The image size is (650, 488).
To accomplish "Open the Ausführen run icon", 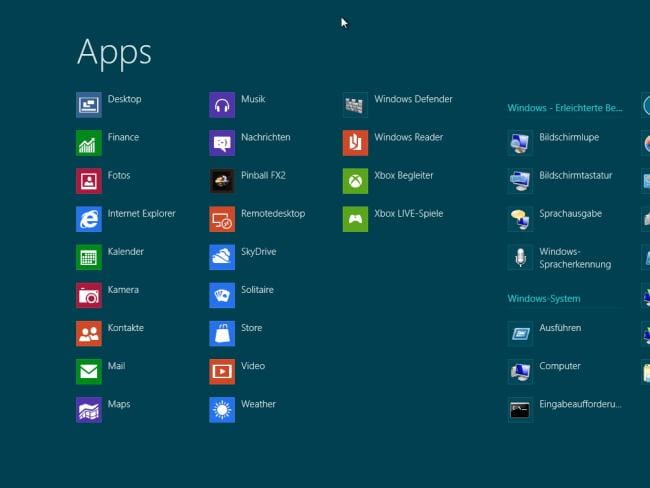I will pos(520,334).
